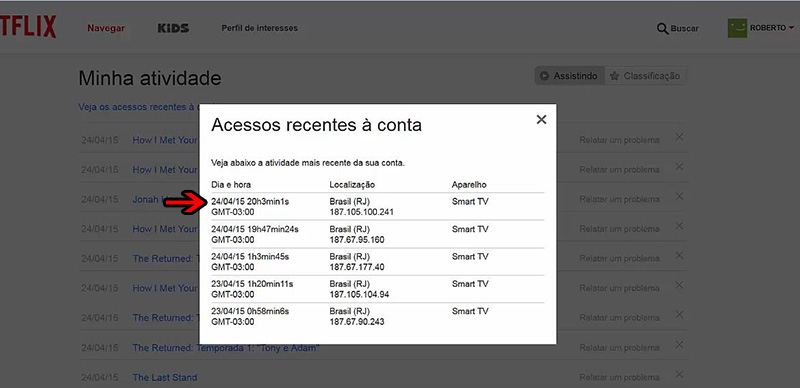Click Relatar um problema on first row
Viewport: 800px width, 388px height.
[619, 140]
